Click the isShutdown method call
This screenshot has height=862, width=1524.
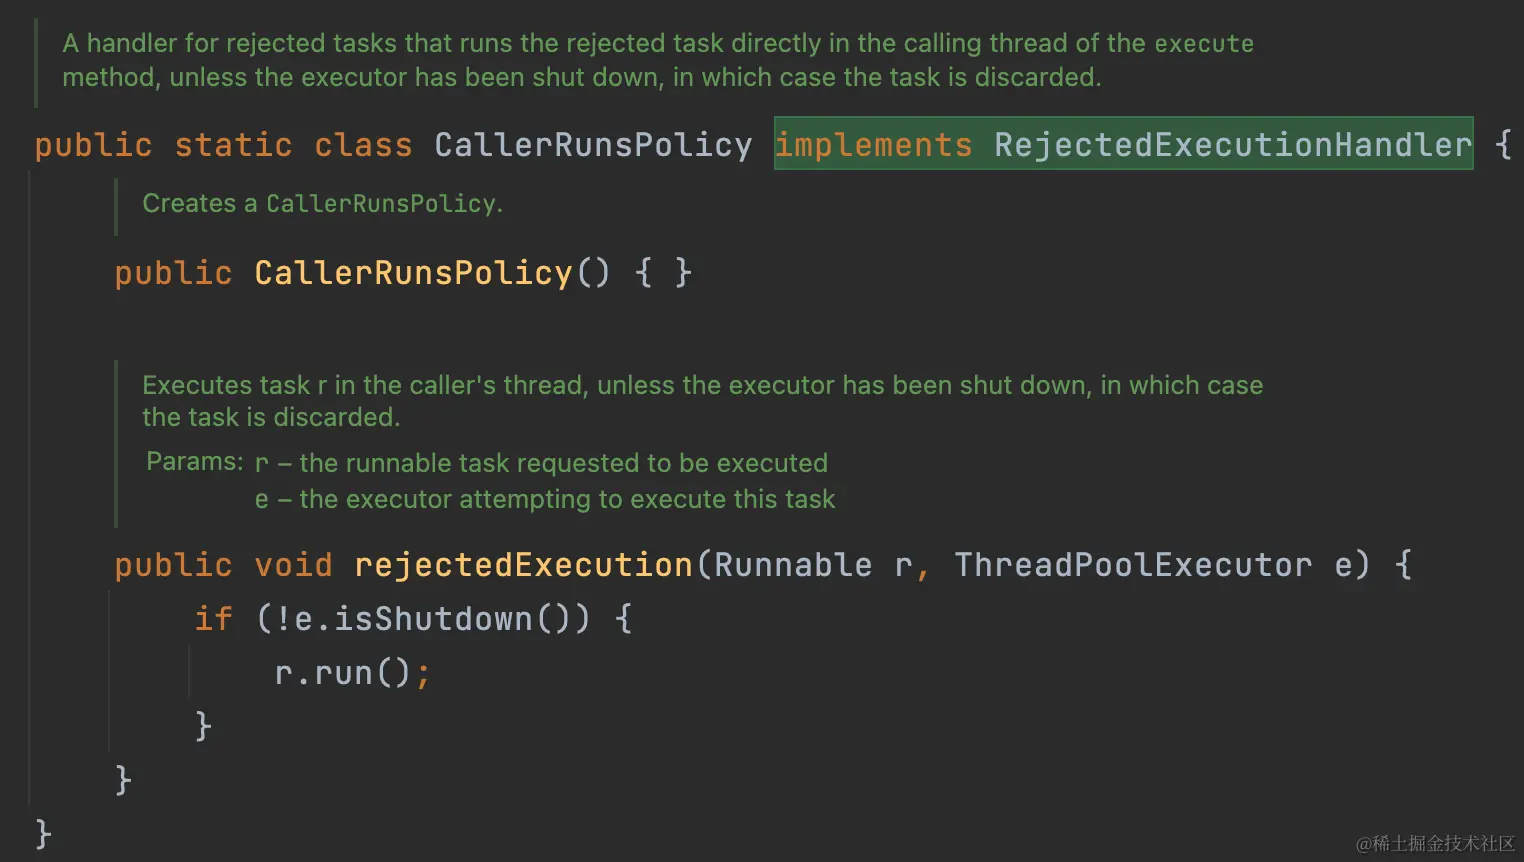(433, 619)
